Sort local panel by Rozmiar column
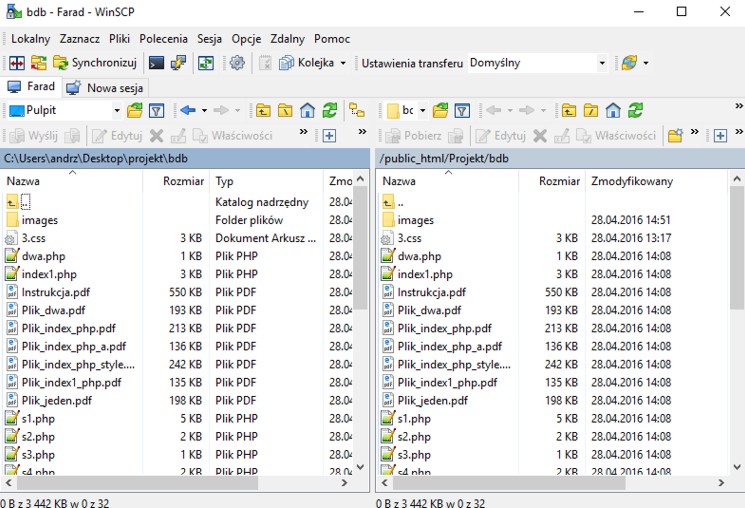Screen dimensions: 745x508 click(x=176, y=181)
